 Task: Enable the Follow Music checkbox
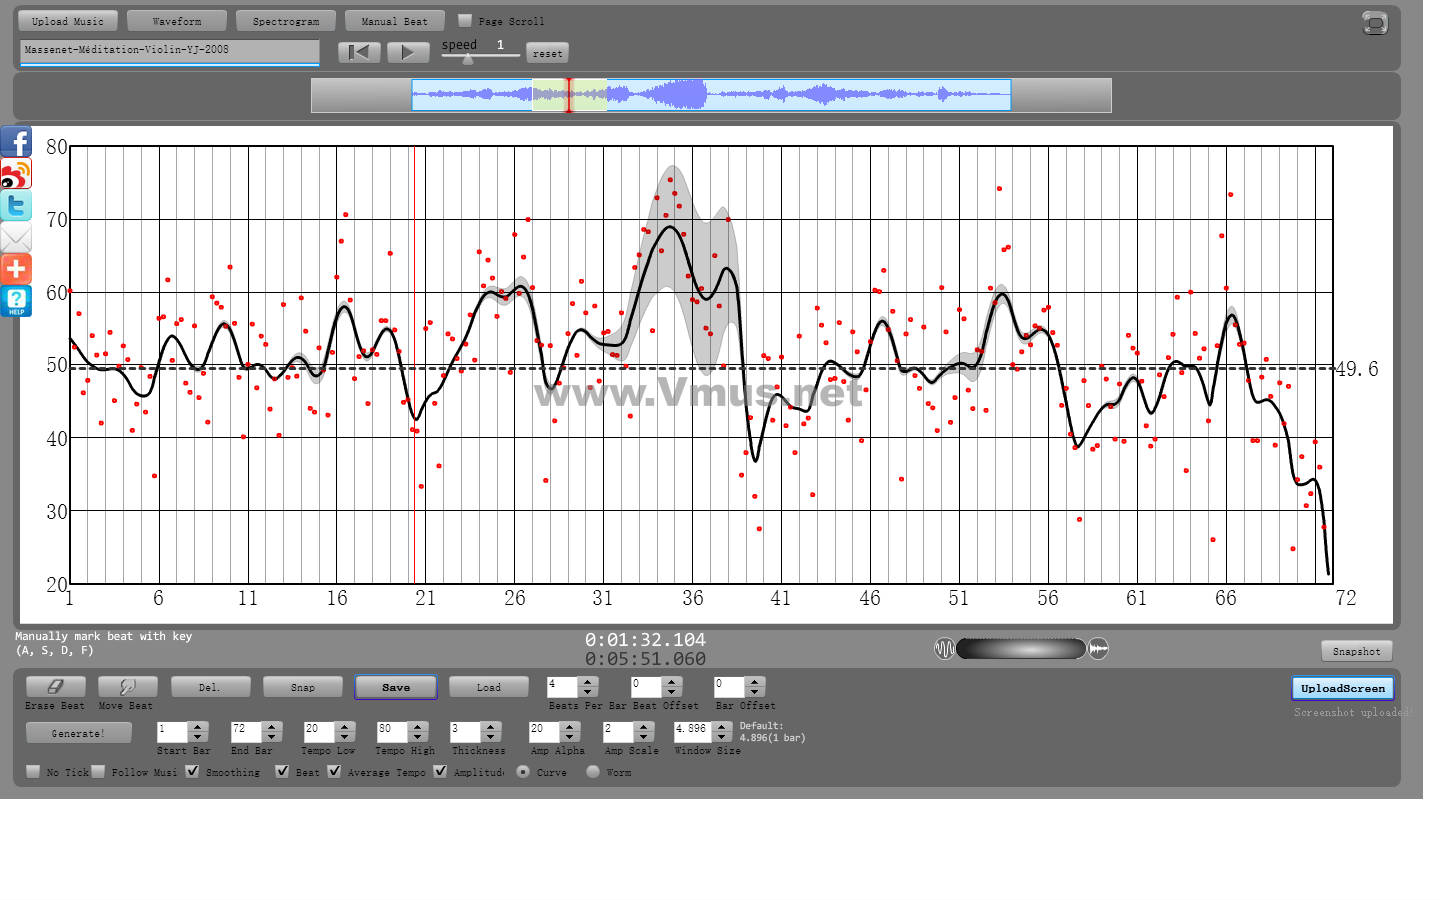(x=98, y=771)
